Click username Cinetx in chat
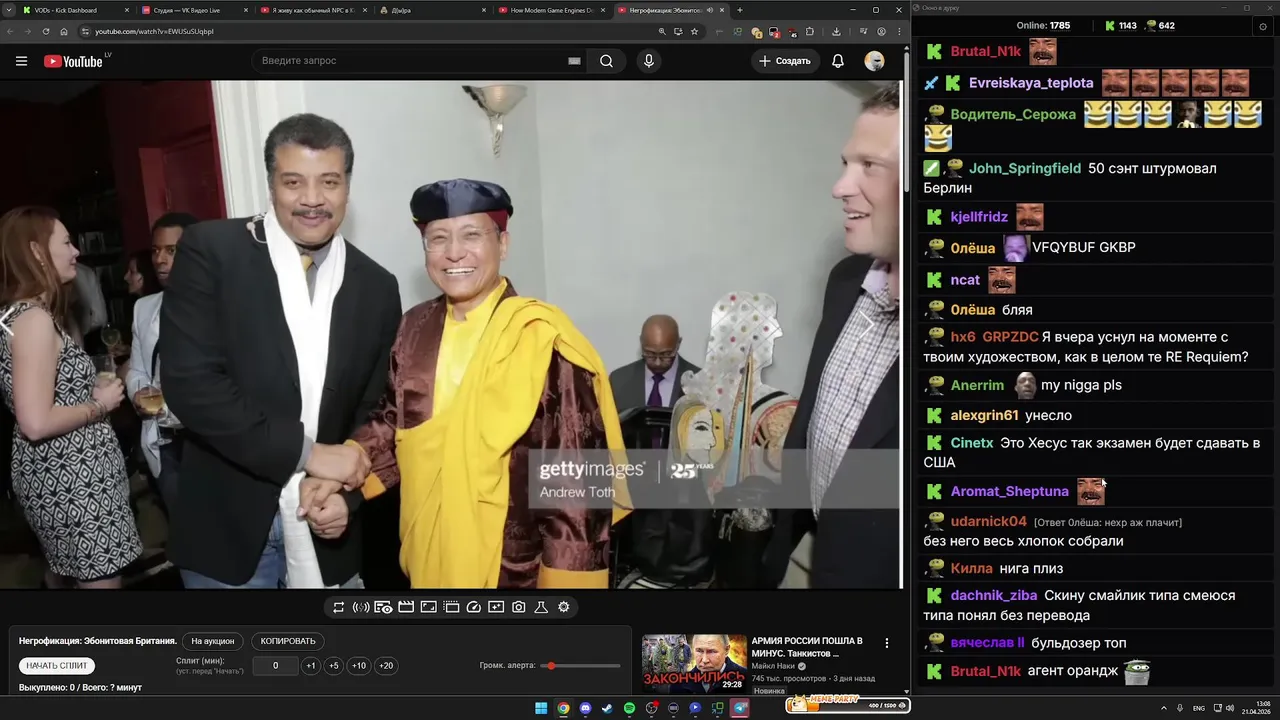 point(972,443)
